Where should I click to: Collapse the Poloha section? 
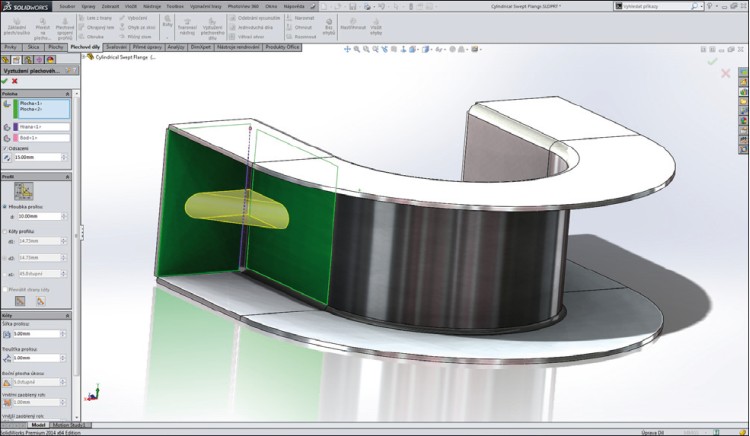(68, 91)
